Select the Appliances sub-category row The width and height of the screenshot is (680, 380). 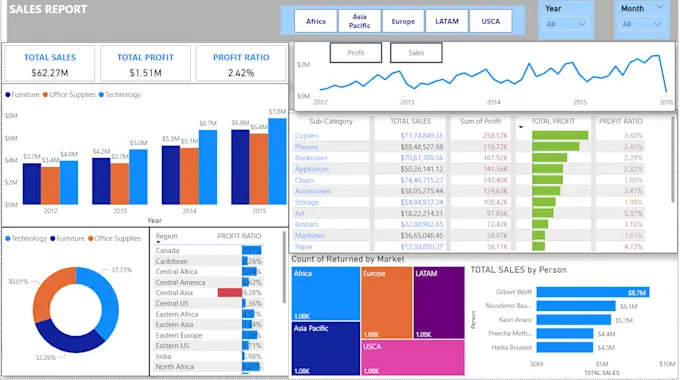468,169
